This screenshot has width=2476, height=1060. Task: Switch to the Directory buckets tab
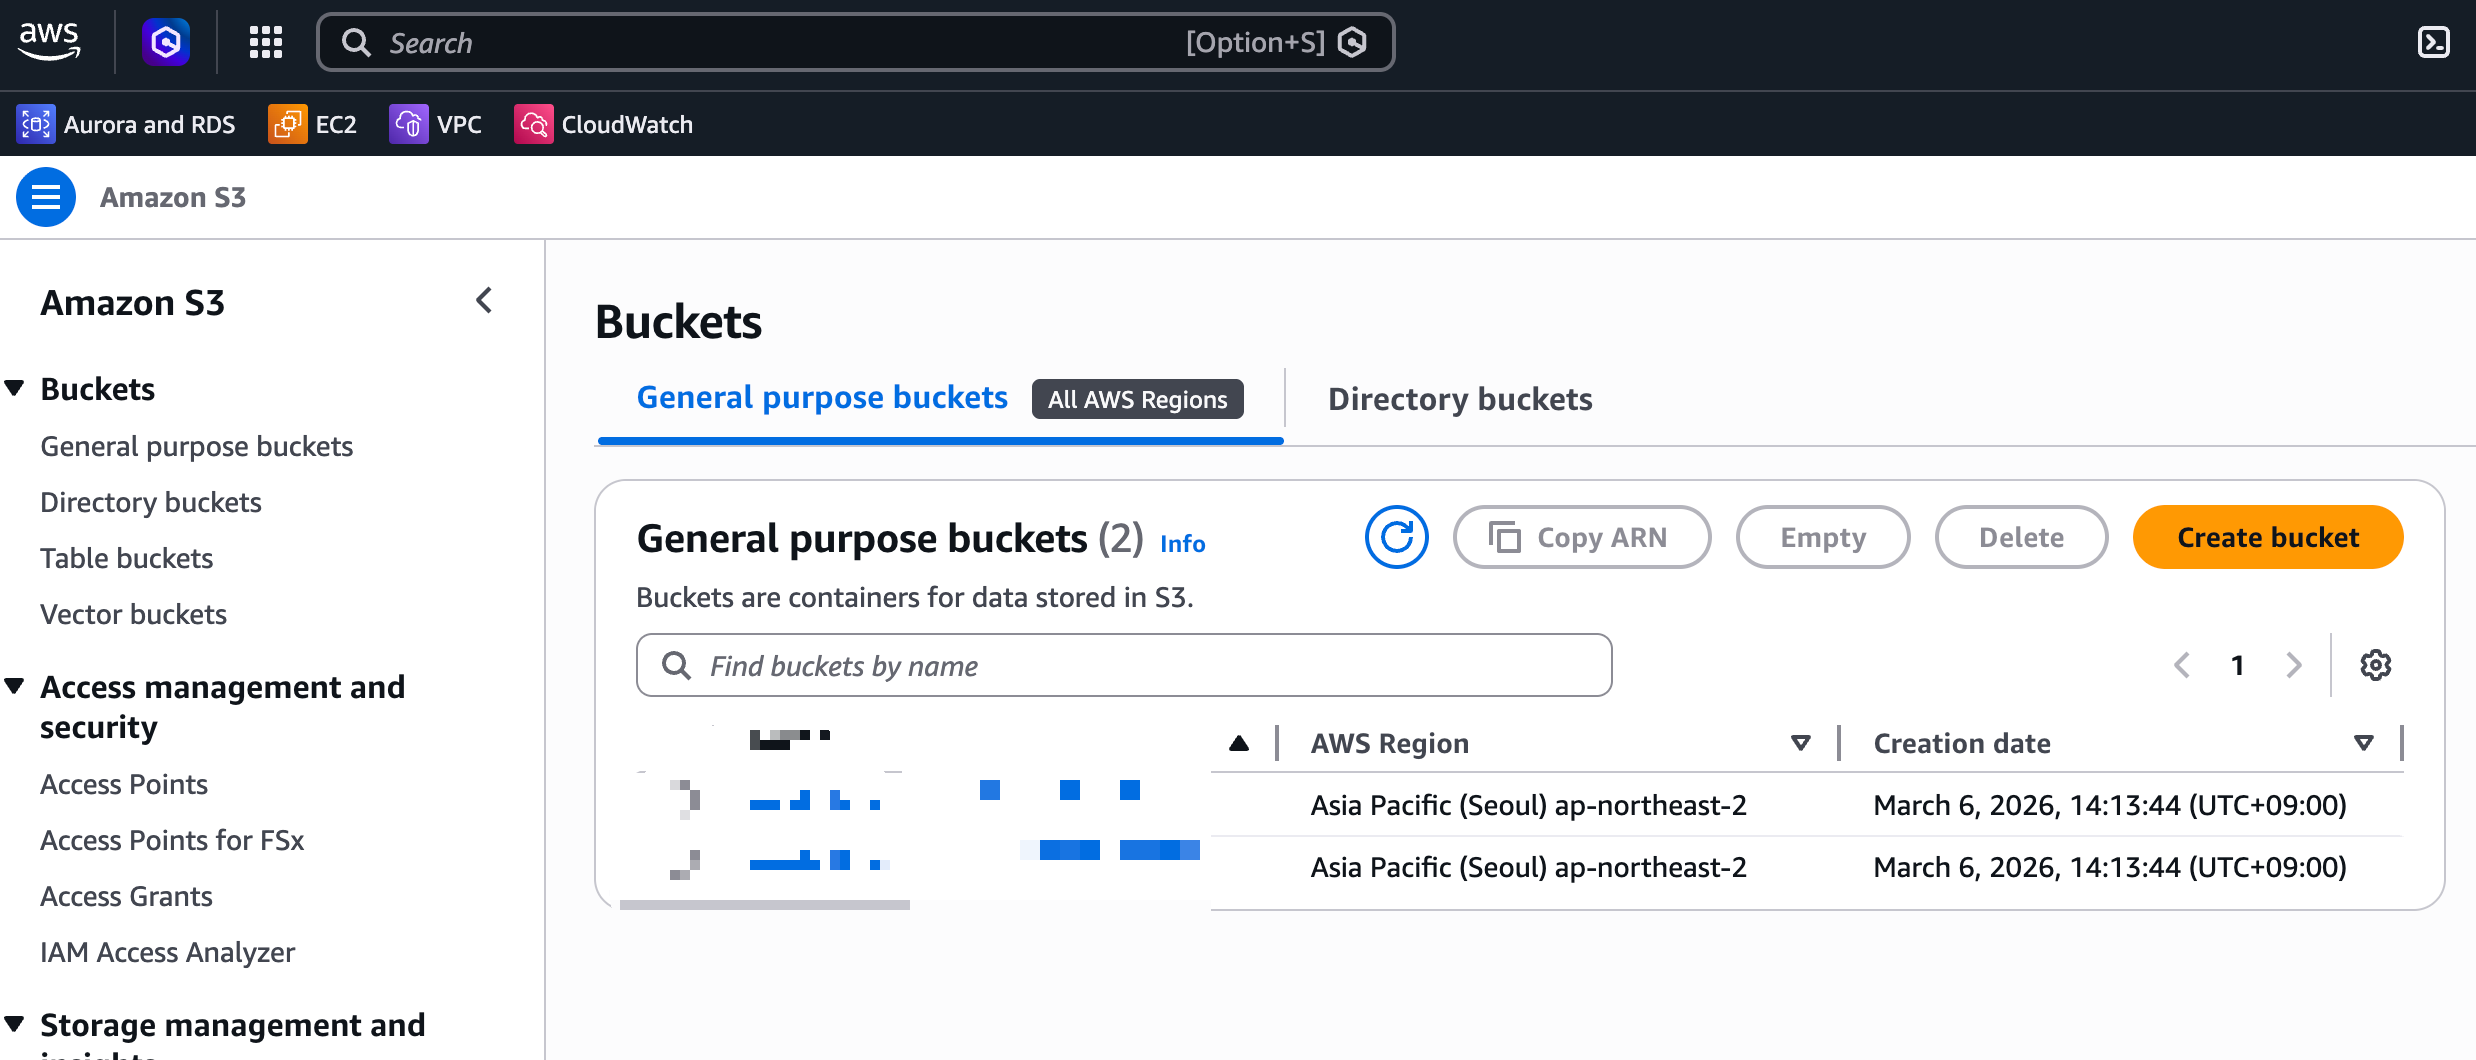[x=1460, y=399]
